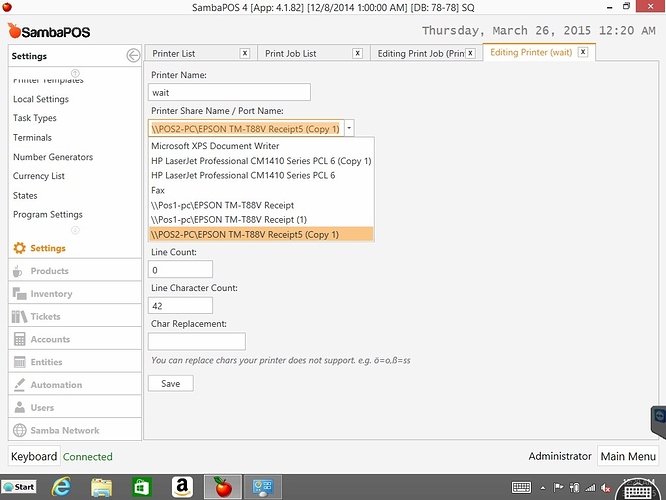Launch Internet Explorer from taskbar

[x=61, y=487]
